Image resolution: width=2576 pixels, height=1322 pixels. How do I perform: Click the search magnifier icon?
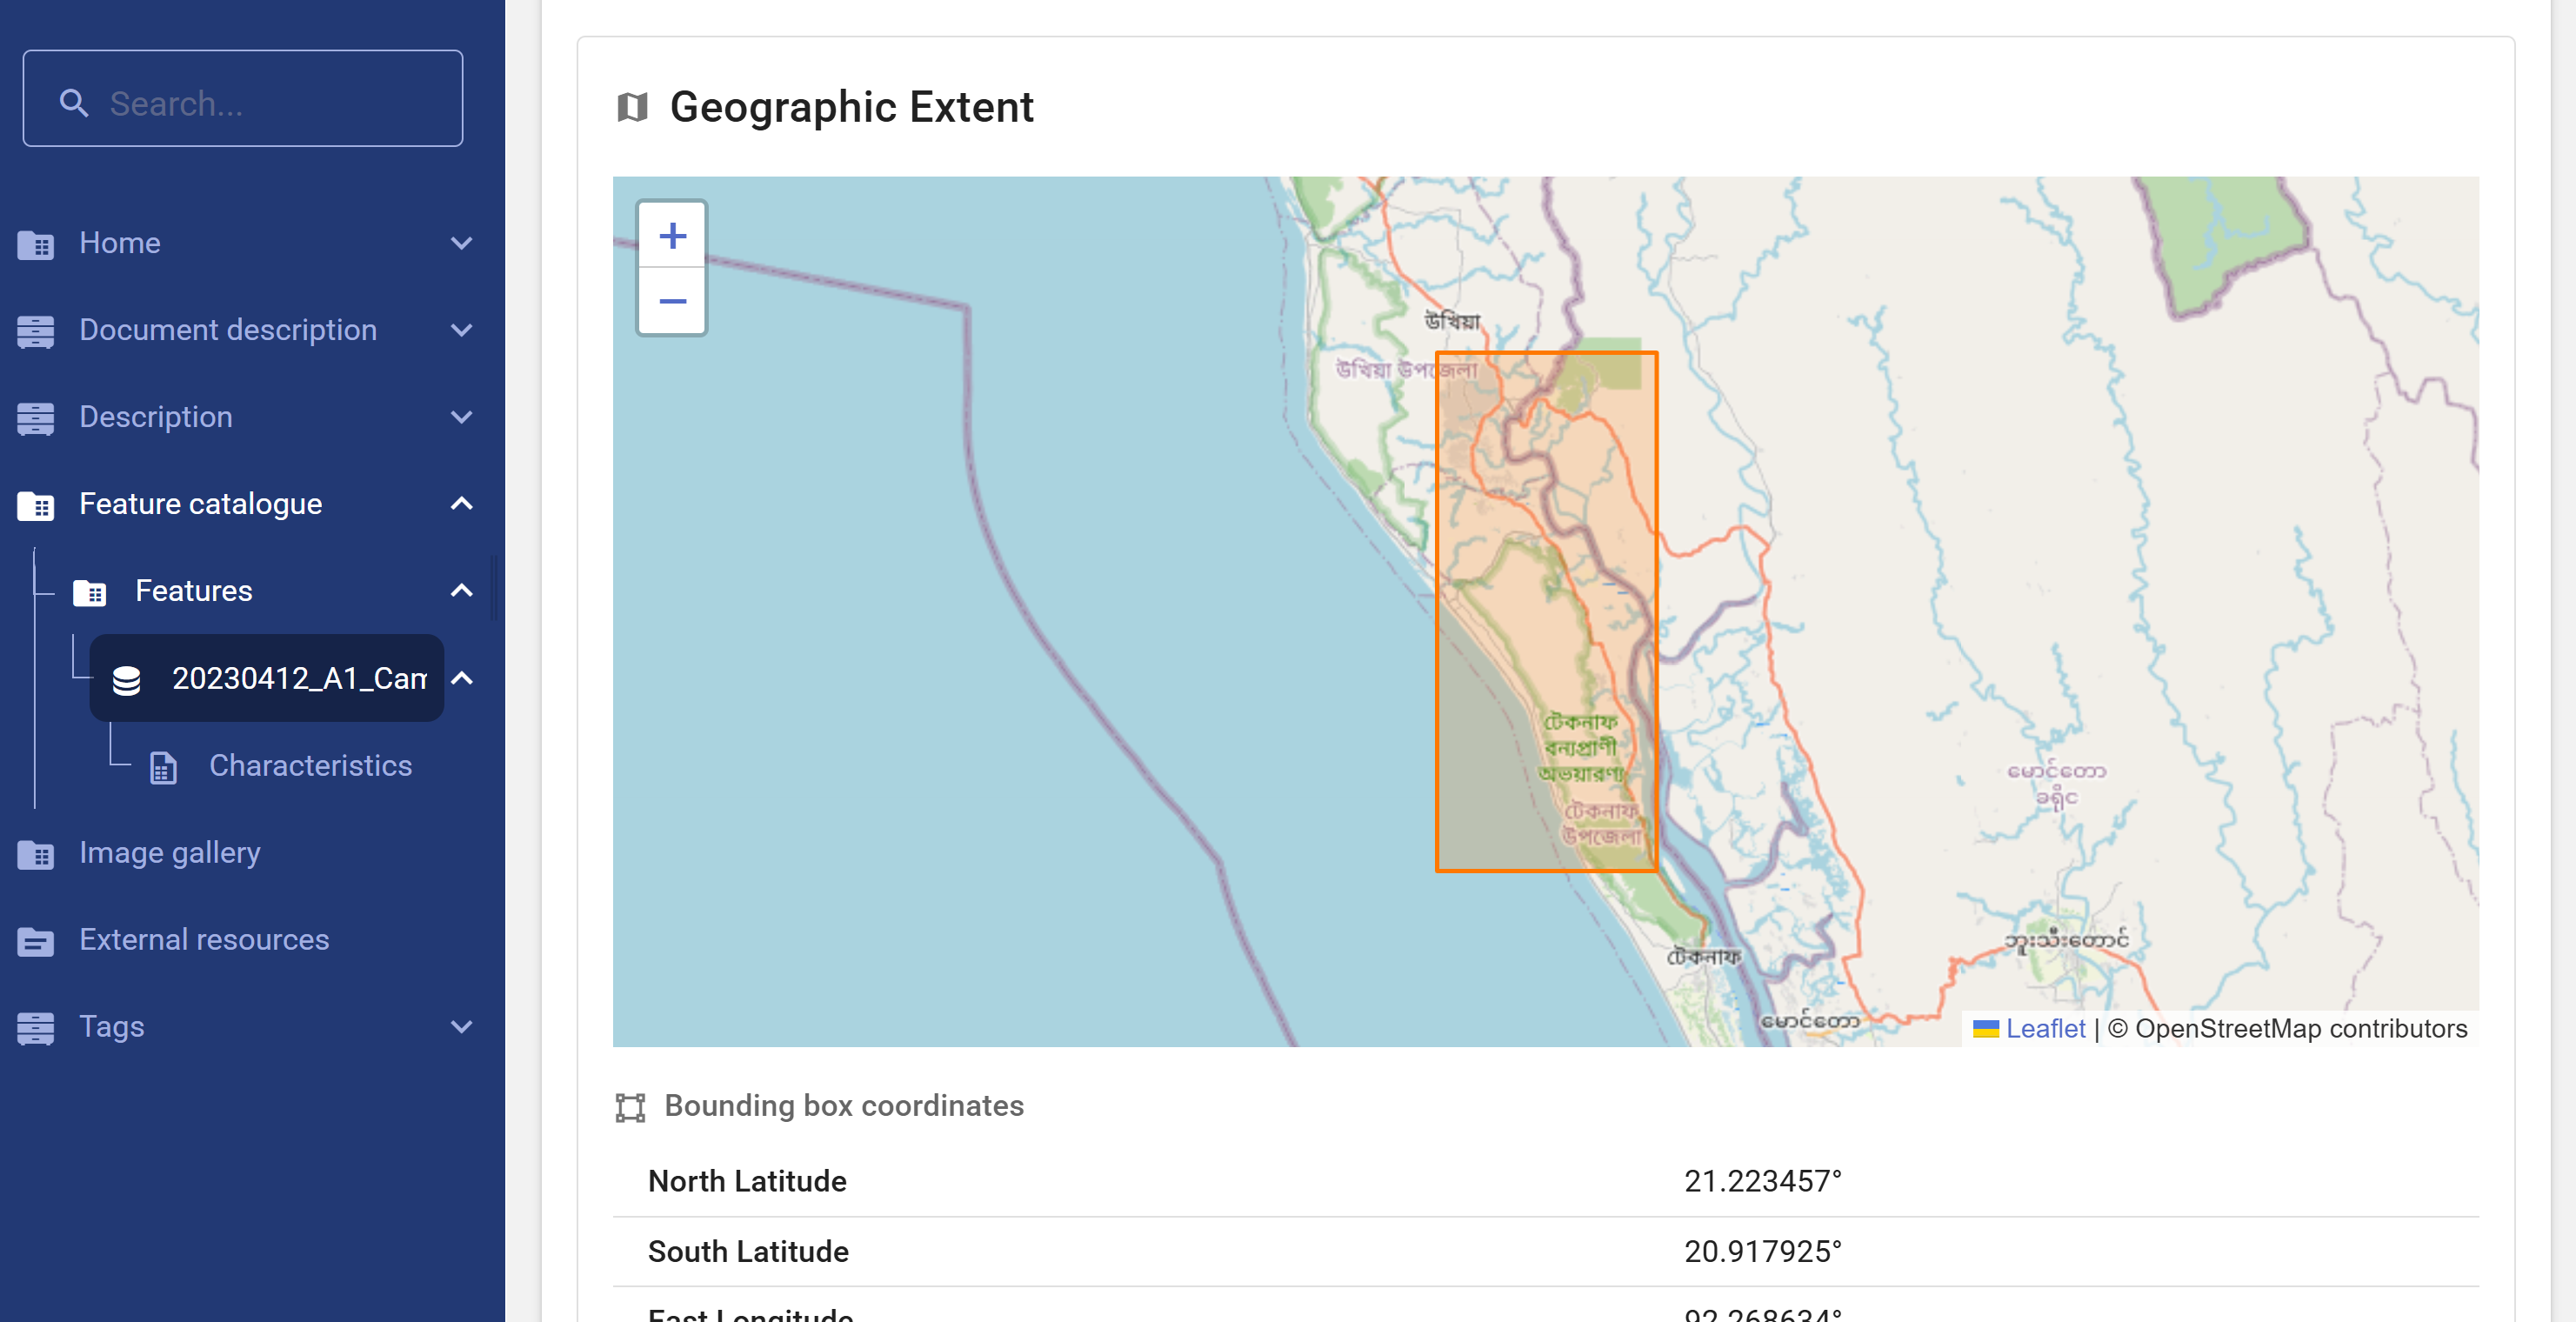click(74, 102)
